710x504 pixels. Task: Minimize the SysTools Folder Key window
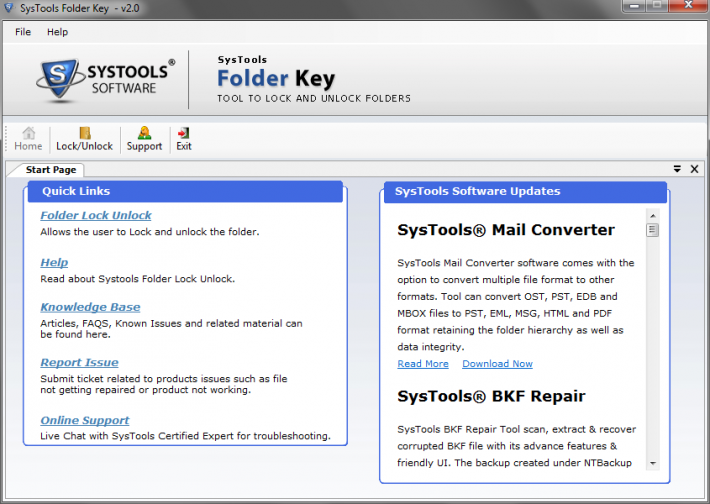pos(634,6)
